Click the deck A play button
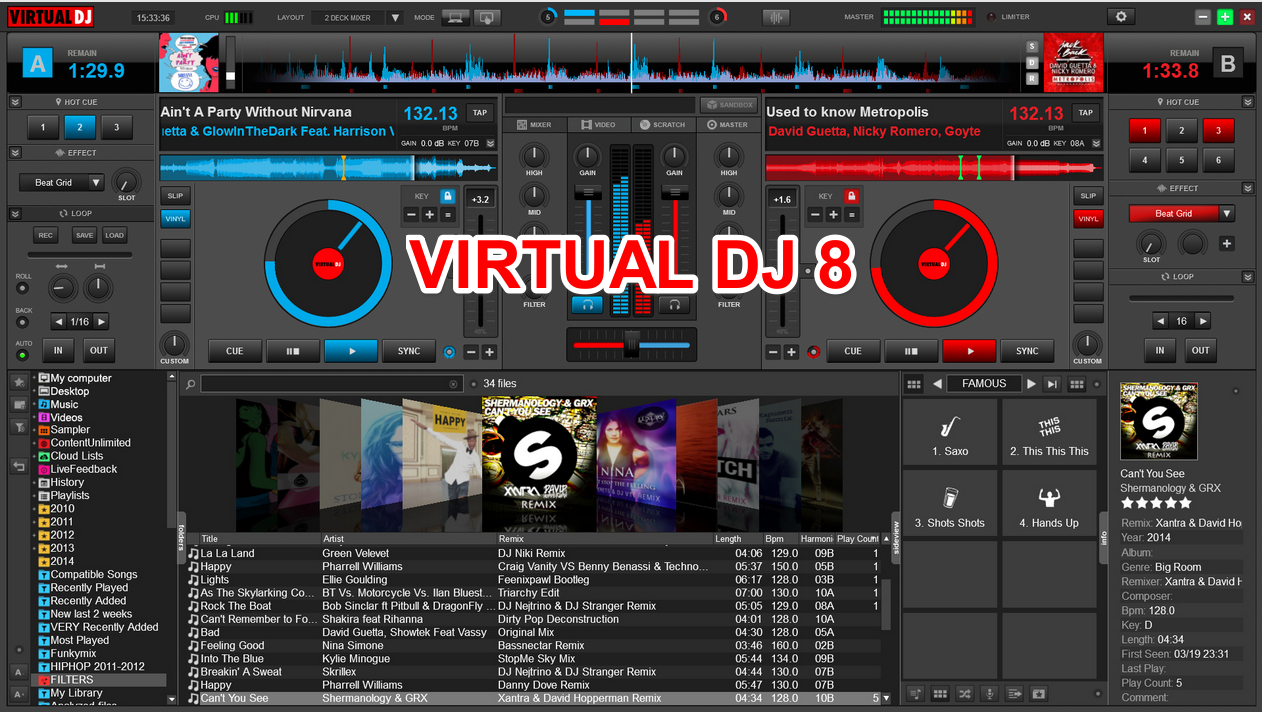Screen dimensions: 1262x712 point(351,351)
